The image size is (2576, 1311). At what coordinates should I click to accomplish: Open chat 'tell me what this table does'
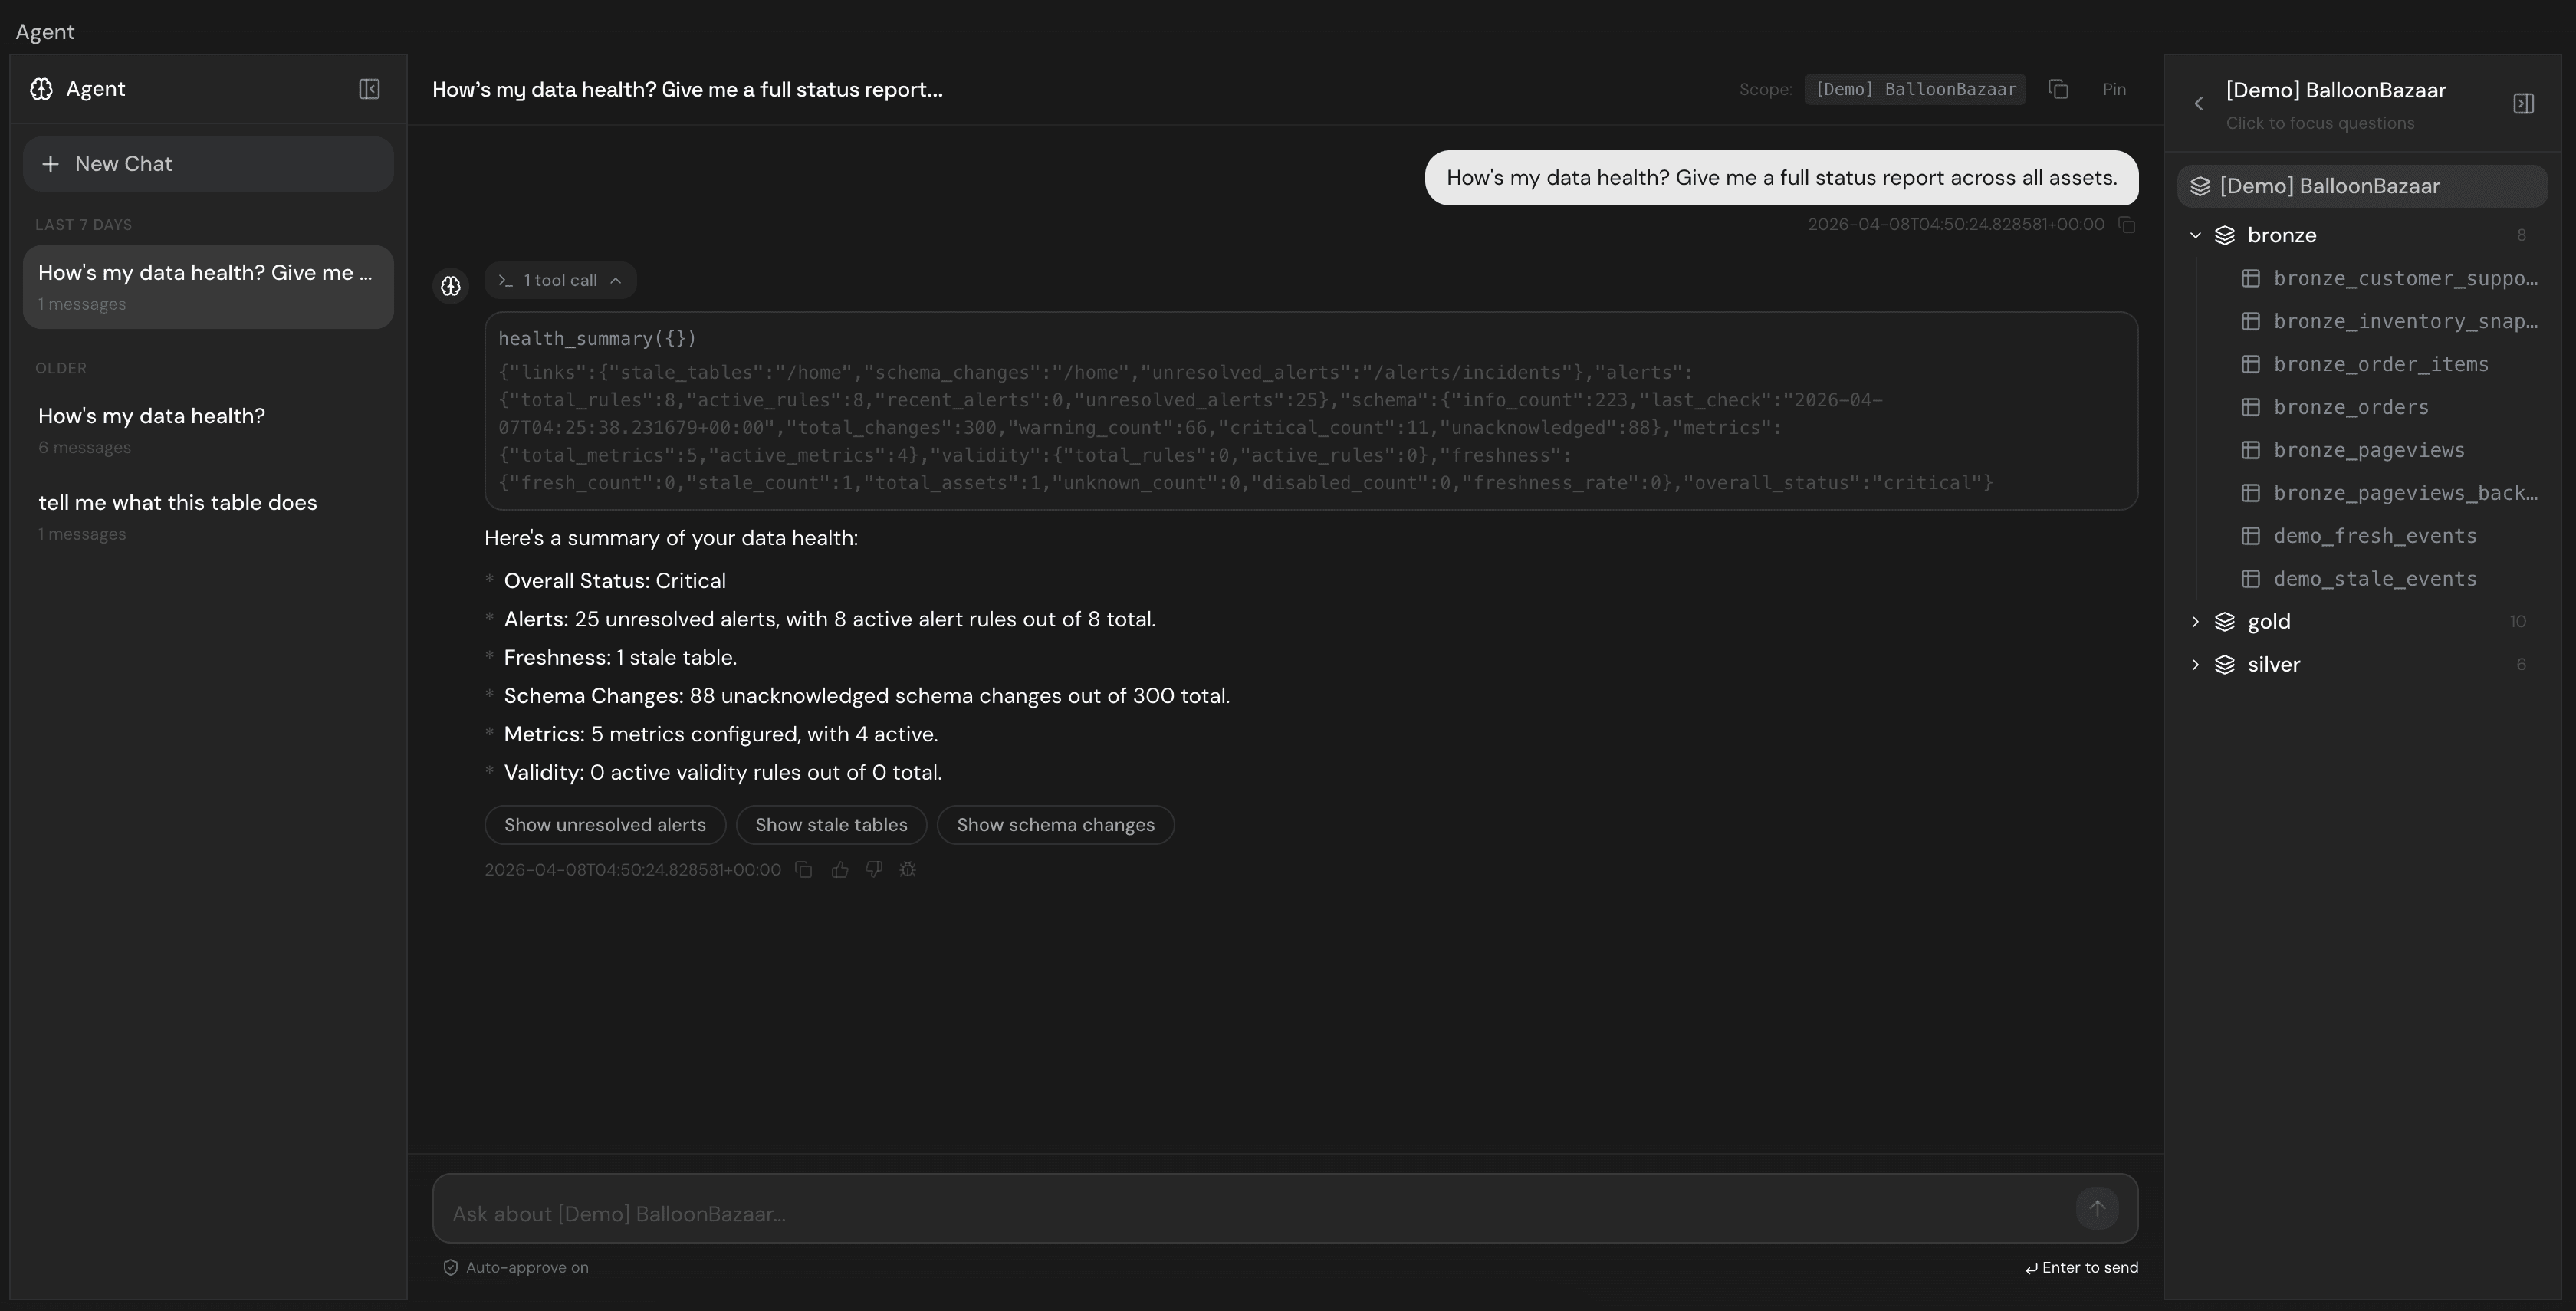(208, 517)
